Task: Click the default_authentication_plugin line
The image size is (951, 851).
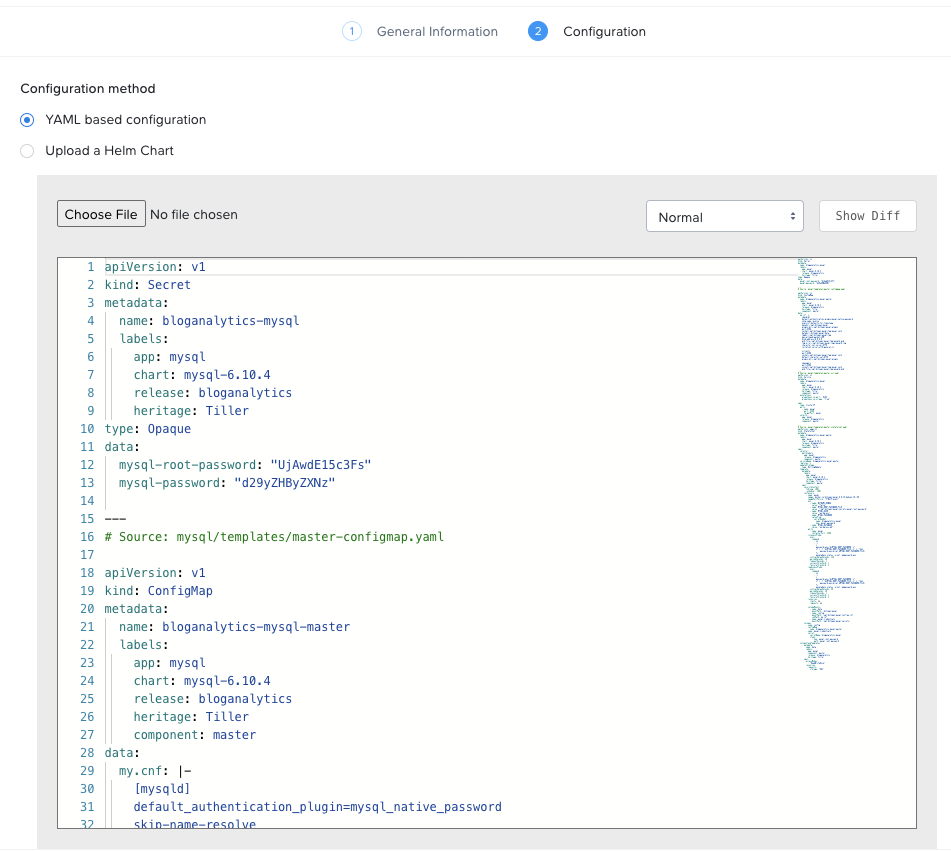Action: point(317,807)
